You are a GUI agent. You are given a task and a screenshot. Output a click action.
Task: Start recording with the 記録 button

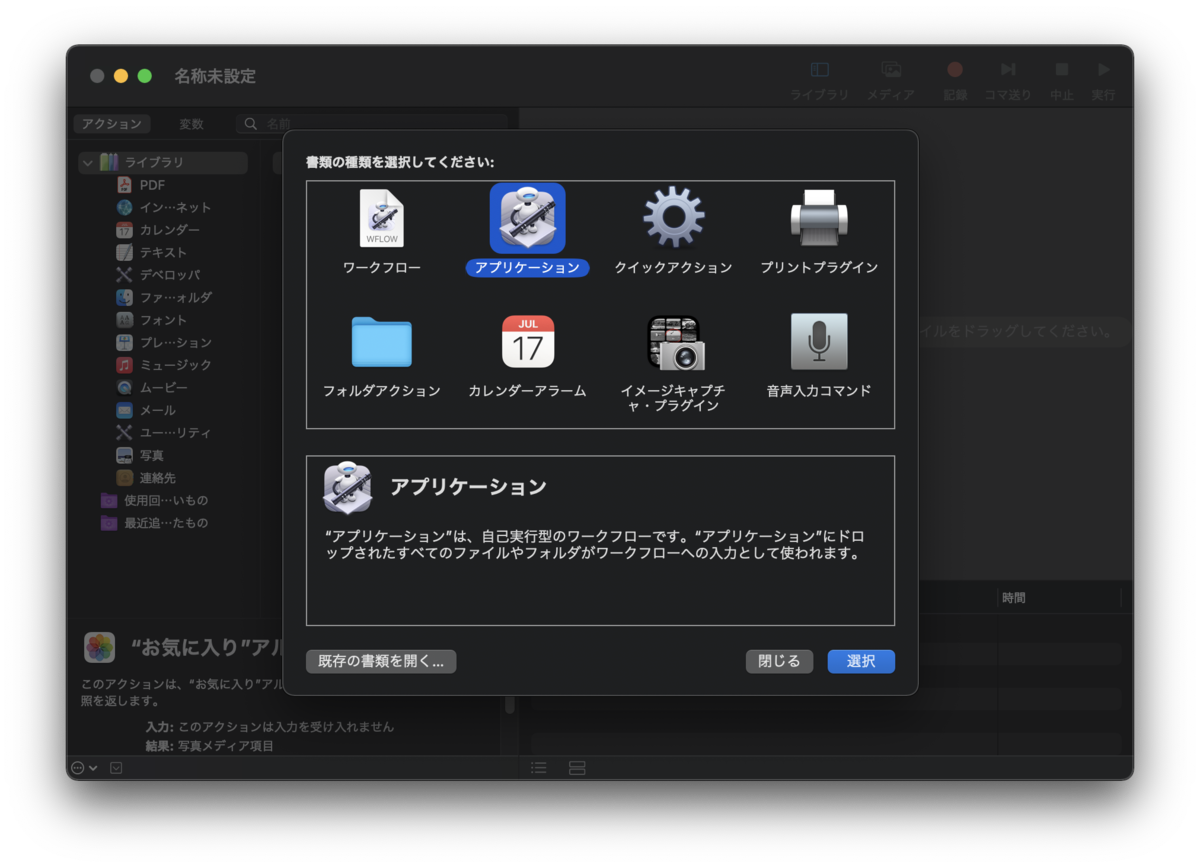point(955,70)
